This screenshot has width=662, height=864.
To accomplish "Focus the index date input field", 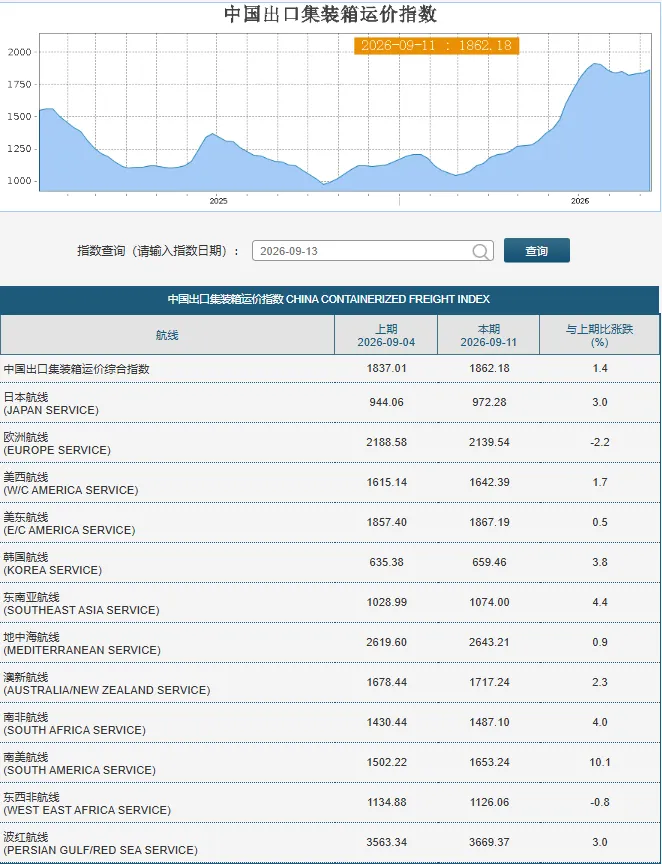I will (372, 251).
